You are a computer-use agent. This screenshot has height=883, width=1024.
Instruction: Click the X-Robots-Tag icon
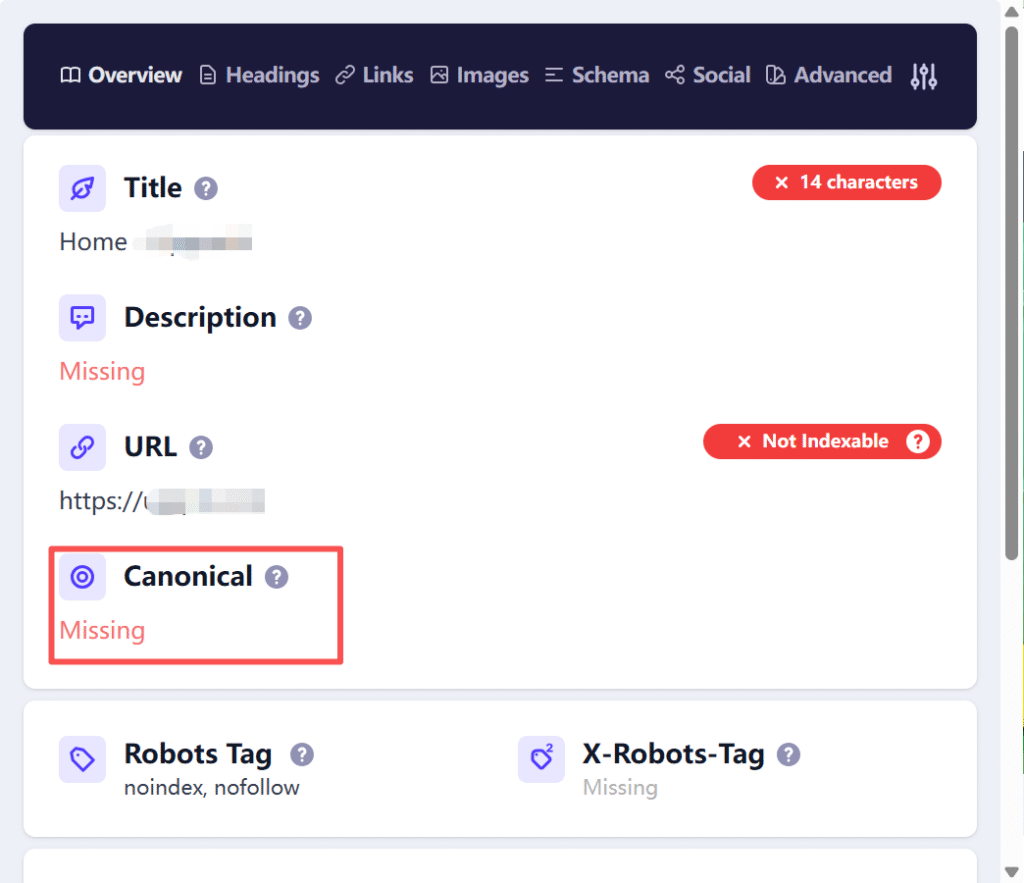point(541,759)
